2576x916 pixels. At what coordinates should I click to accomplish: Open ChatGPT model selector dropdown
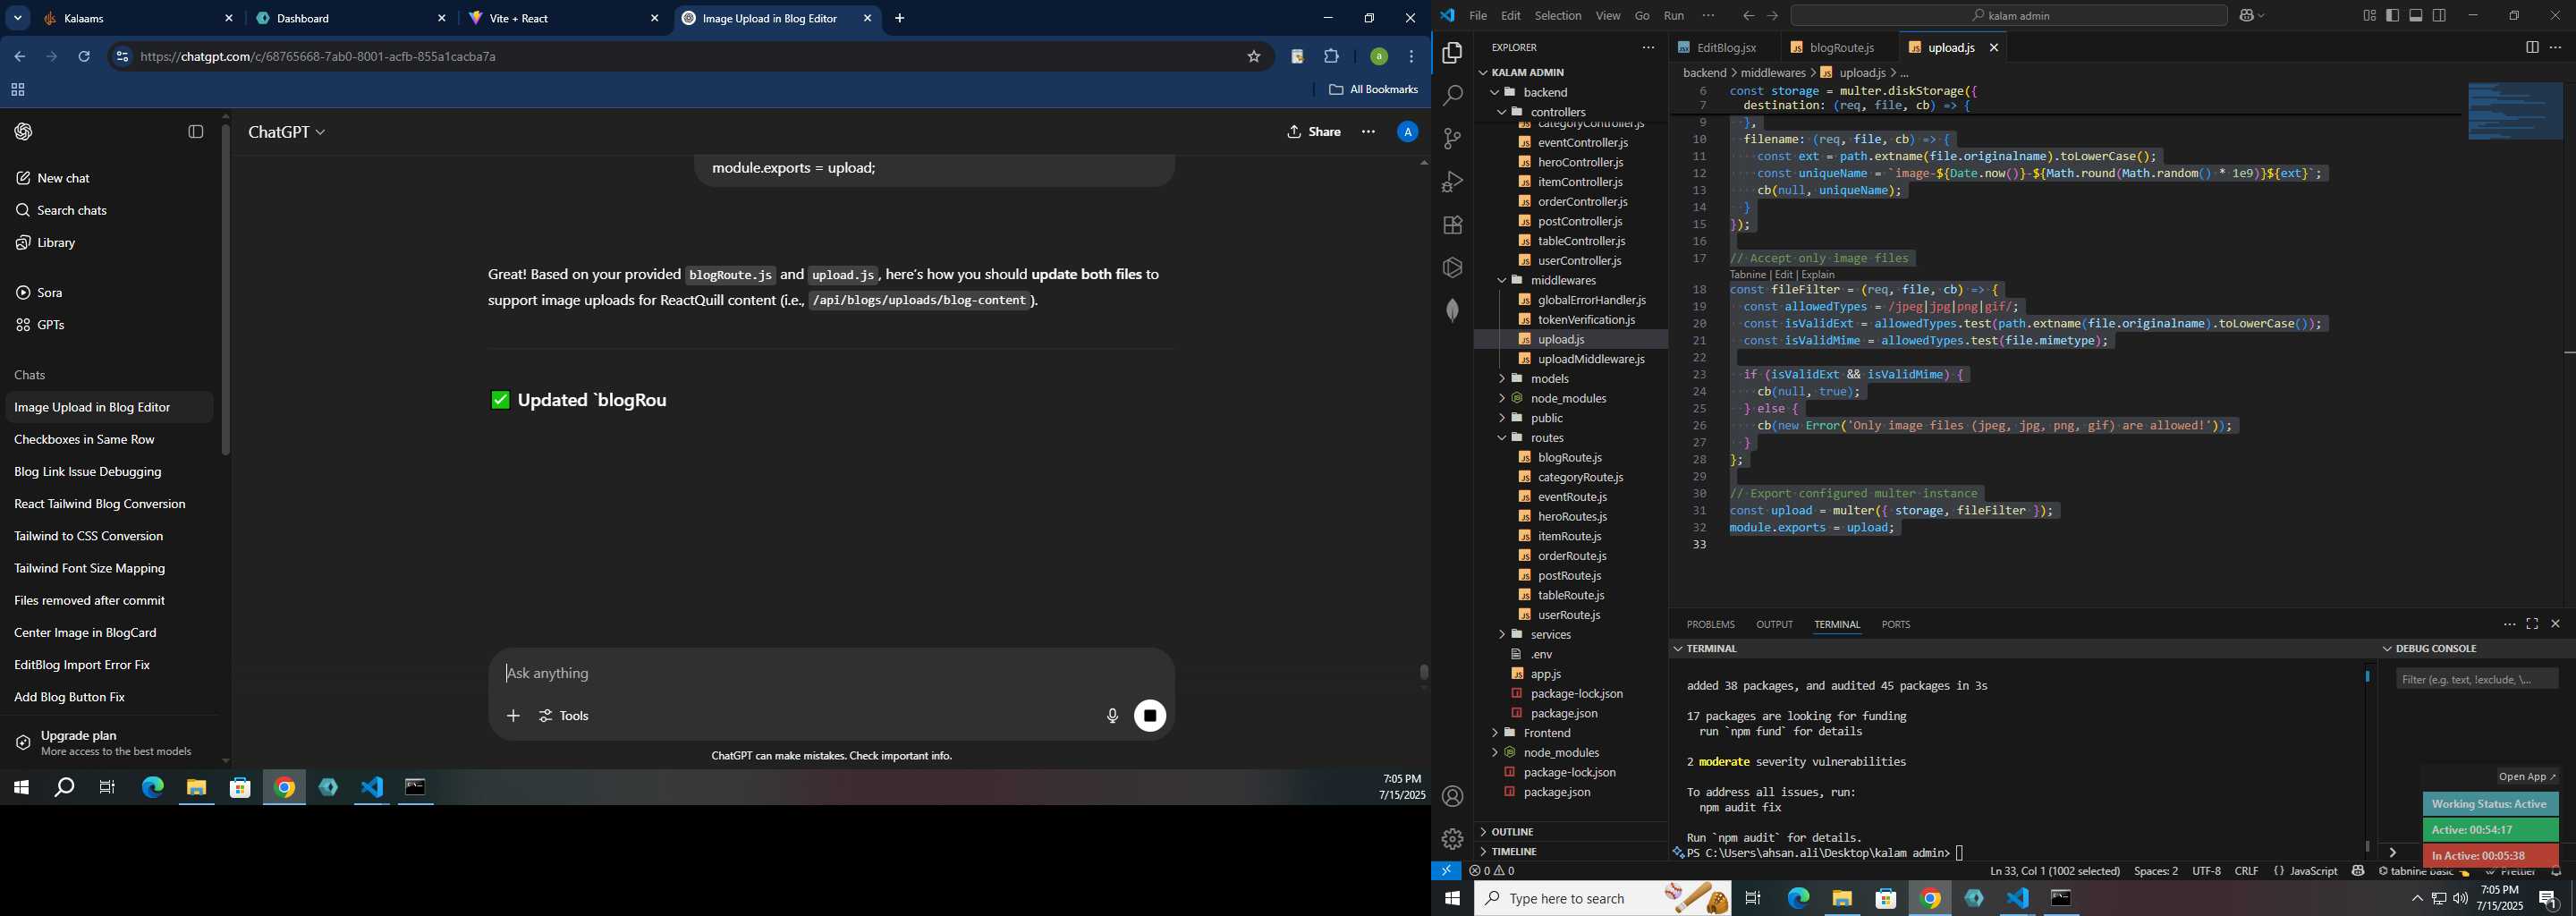(x=287, y=132)
